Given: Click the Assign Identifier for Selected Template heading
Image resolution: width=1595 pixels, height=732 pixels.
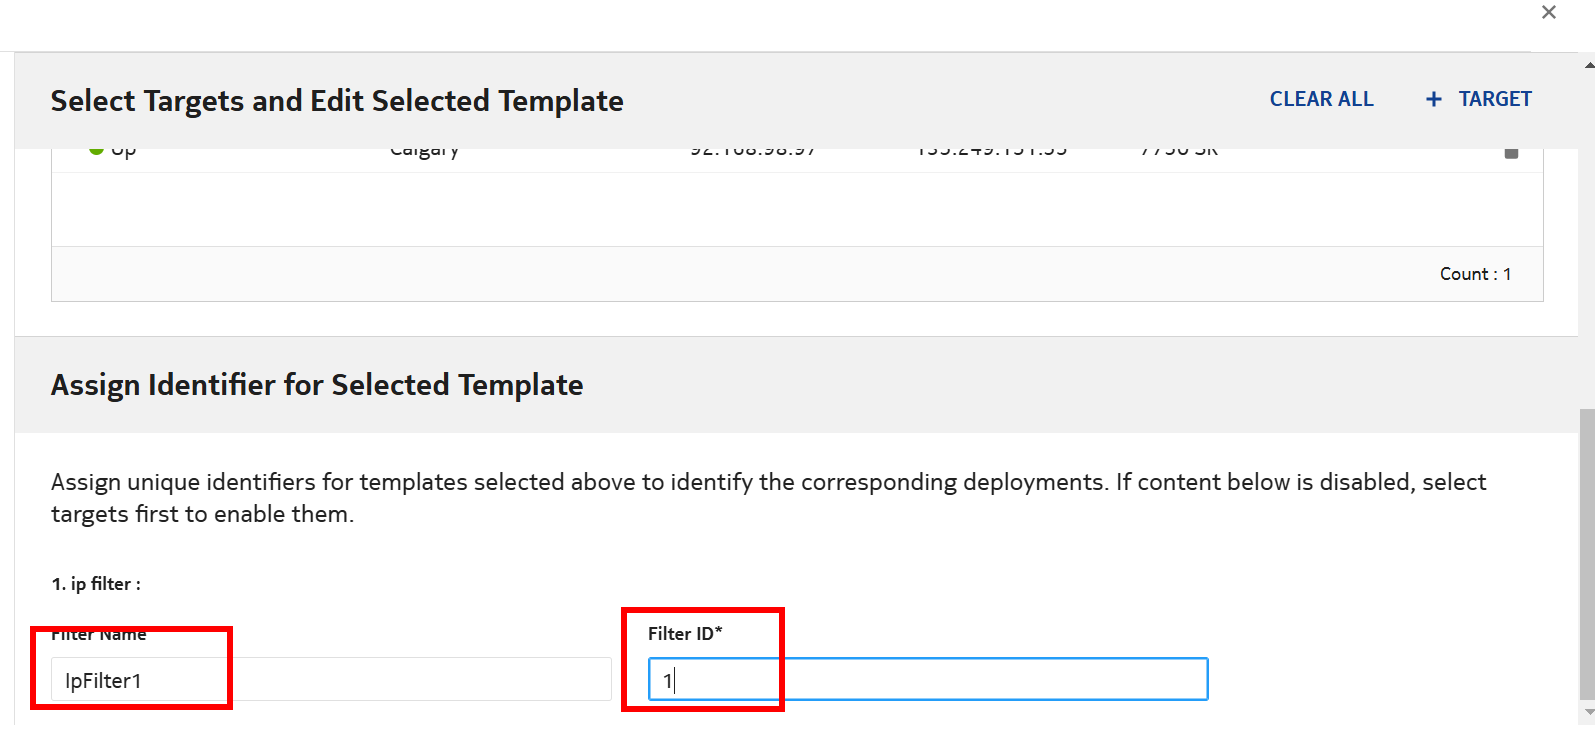Looking at the screenshot, I should pos(317,385).
